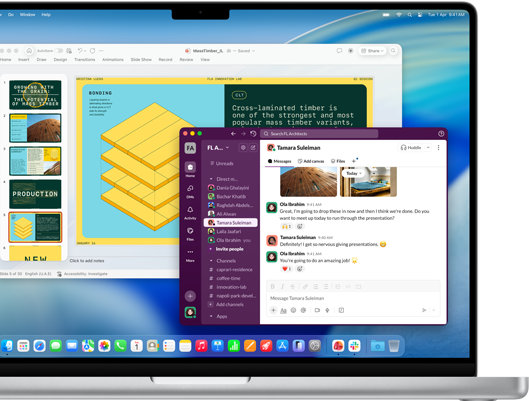Click Add channels in the Slack sidebar

click(x=229, y=305)
